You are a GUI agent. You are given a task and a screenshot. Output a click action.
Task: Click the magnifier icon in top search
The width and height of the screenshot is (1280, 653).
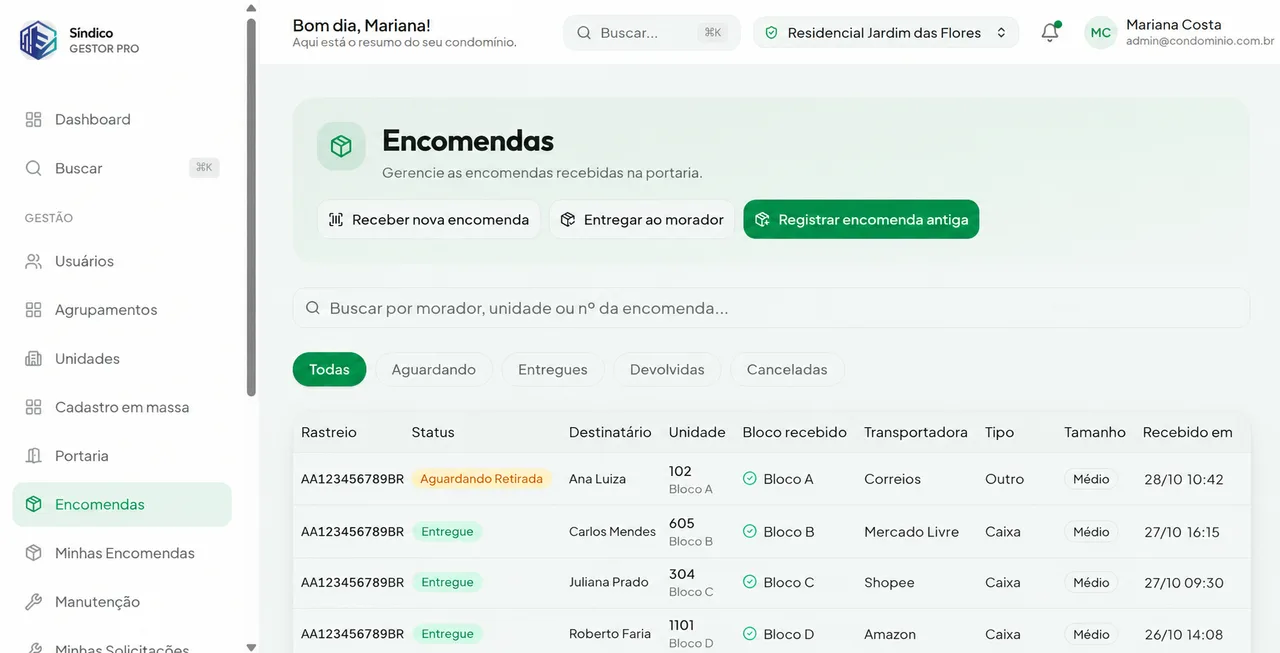coord(584,33)
